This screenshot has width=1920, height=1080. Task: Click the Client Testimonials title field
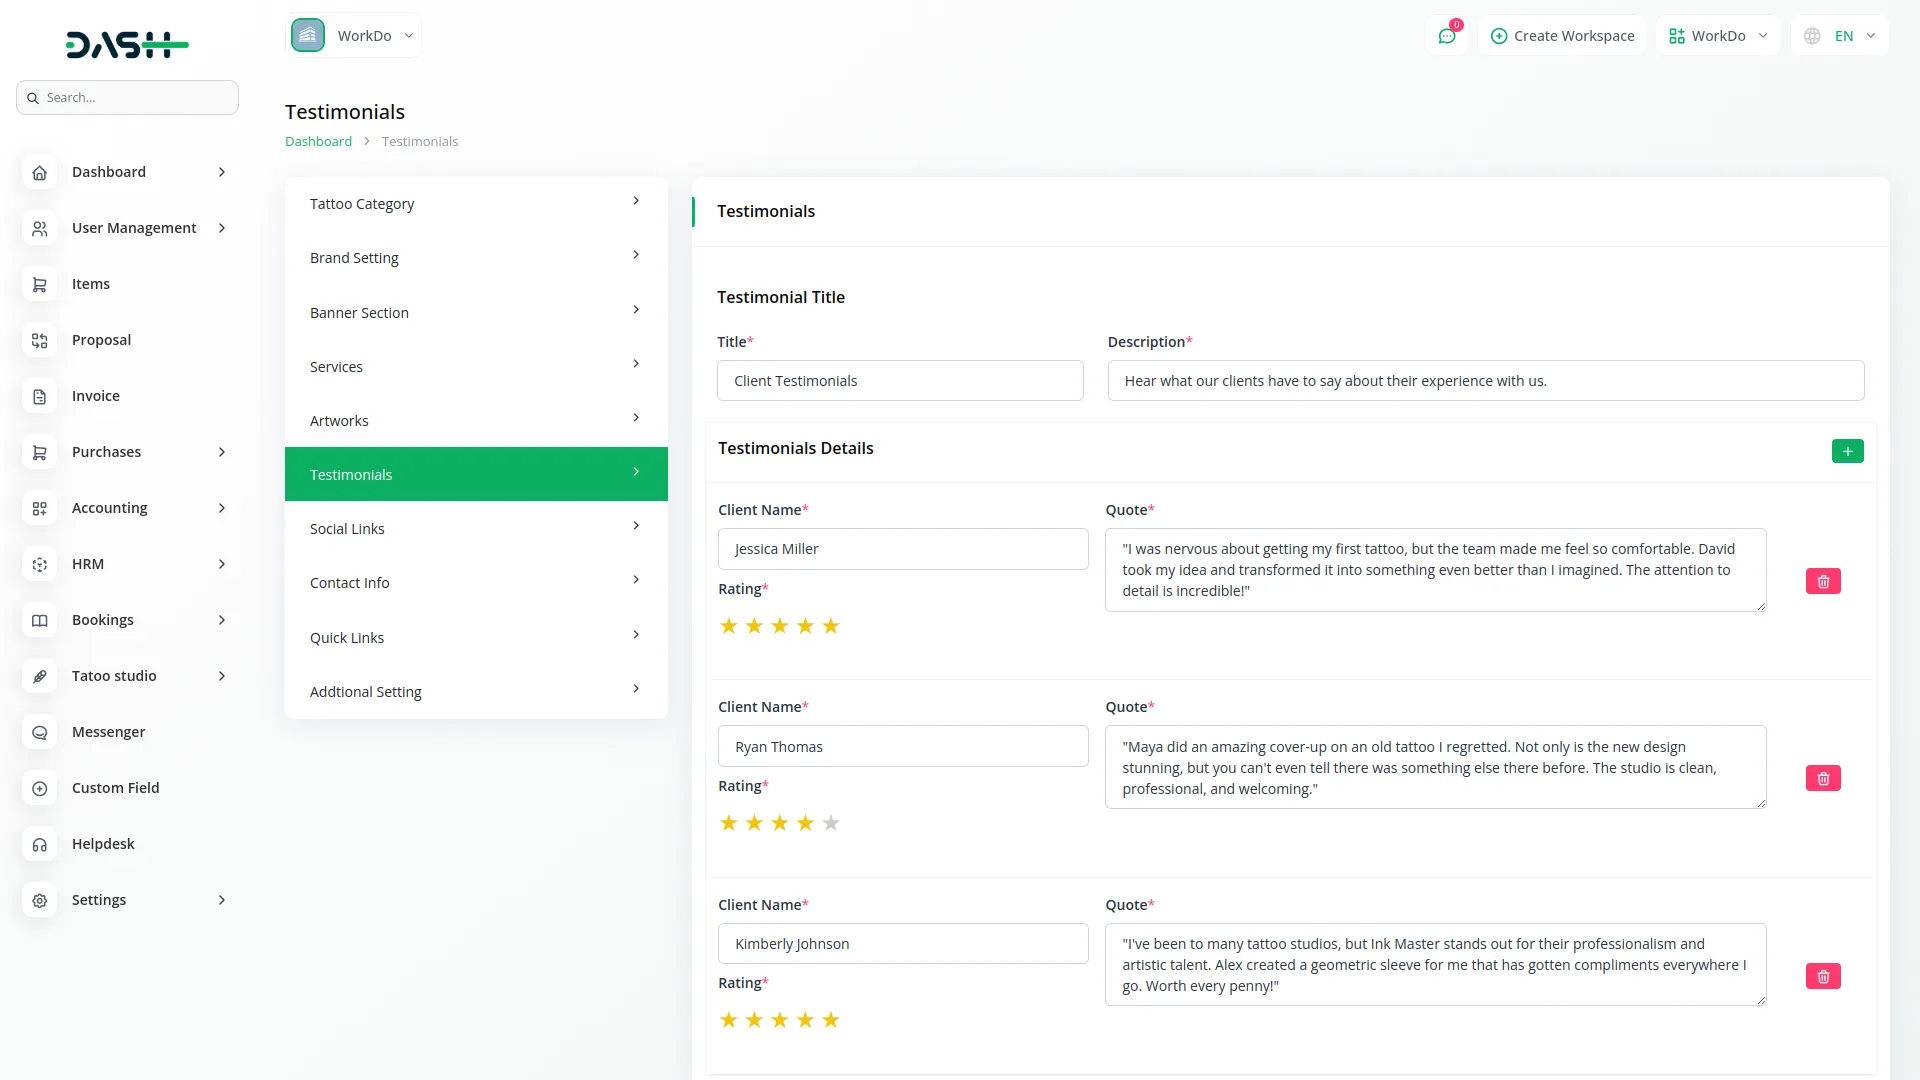[900, 381]
